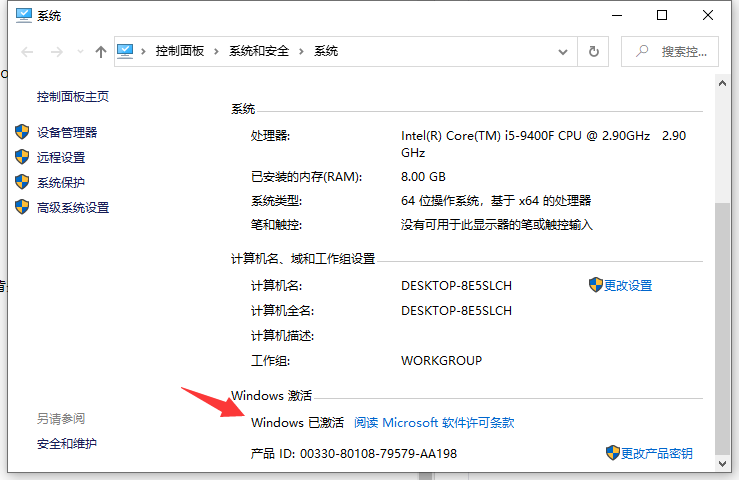This screenshot has width=739, height=480.
Task: Open 高级系统设置 from the sidebar
Action: coord(73,207)
